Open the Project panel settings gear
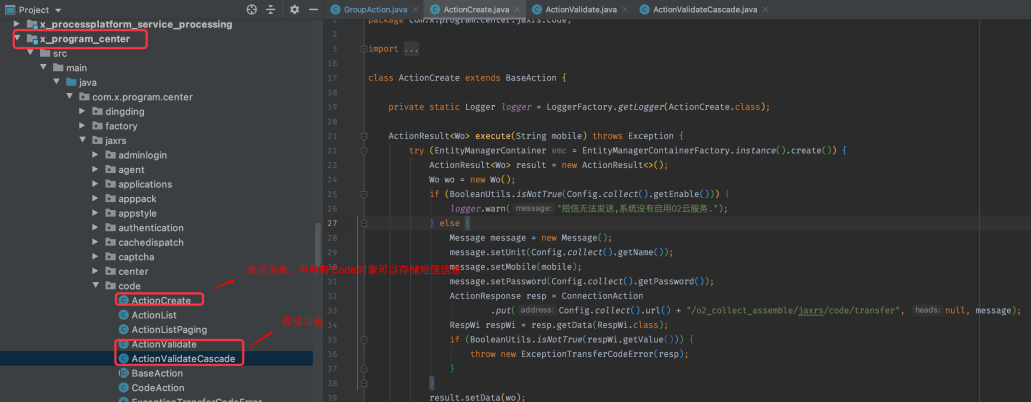Image resolution: width=1031 pixels, height=402 pixels. pos(295,10)
